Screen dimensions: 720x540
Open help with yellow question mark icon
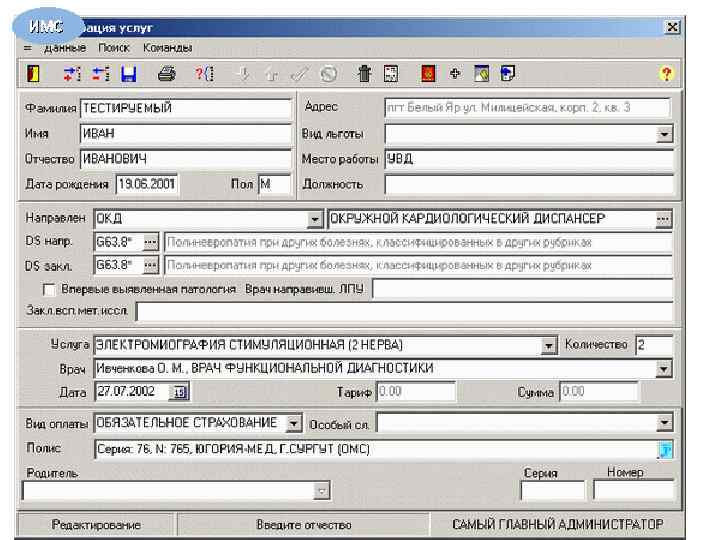coord(666,73)
